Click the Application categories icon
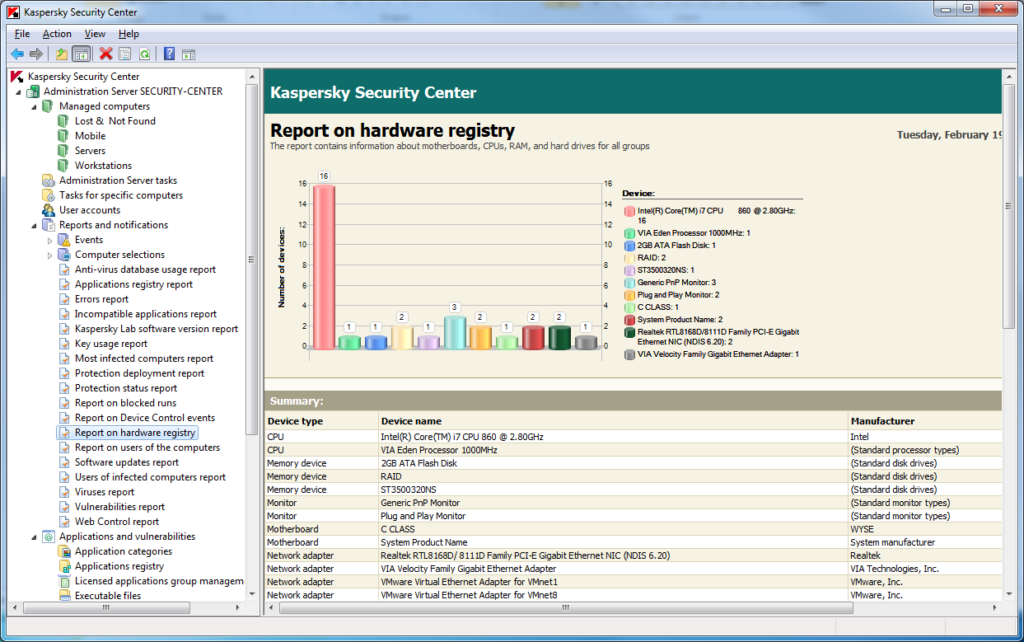Viewport: 1024px width, 642px height. 64,551
